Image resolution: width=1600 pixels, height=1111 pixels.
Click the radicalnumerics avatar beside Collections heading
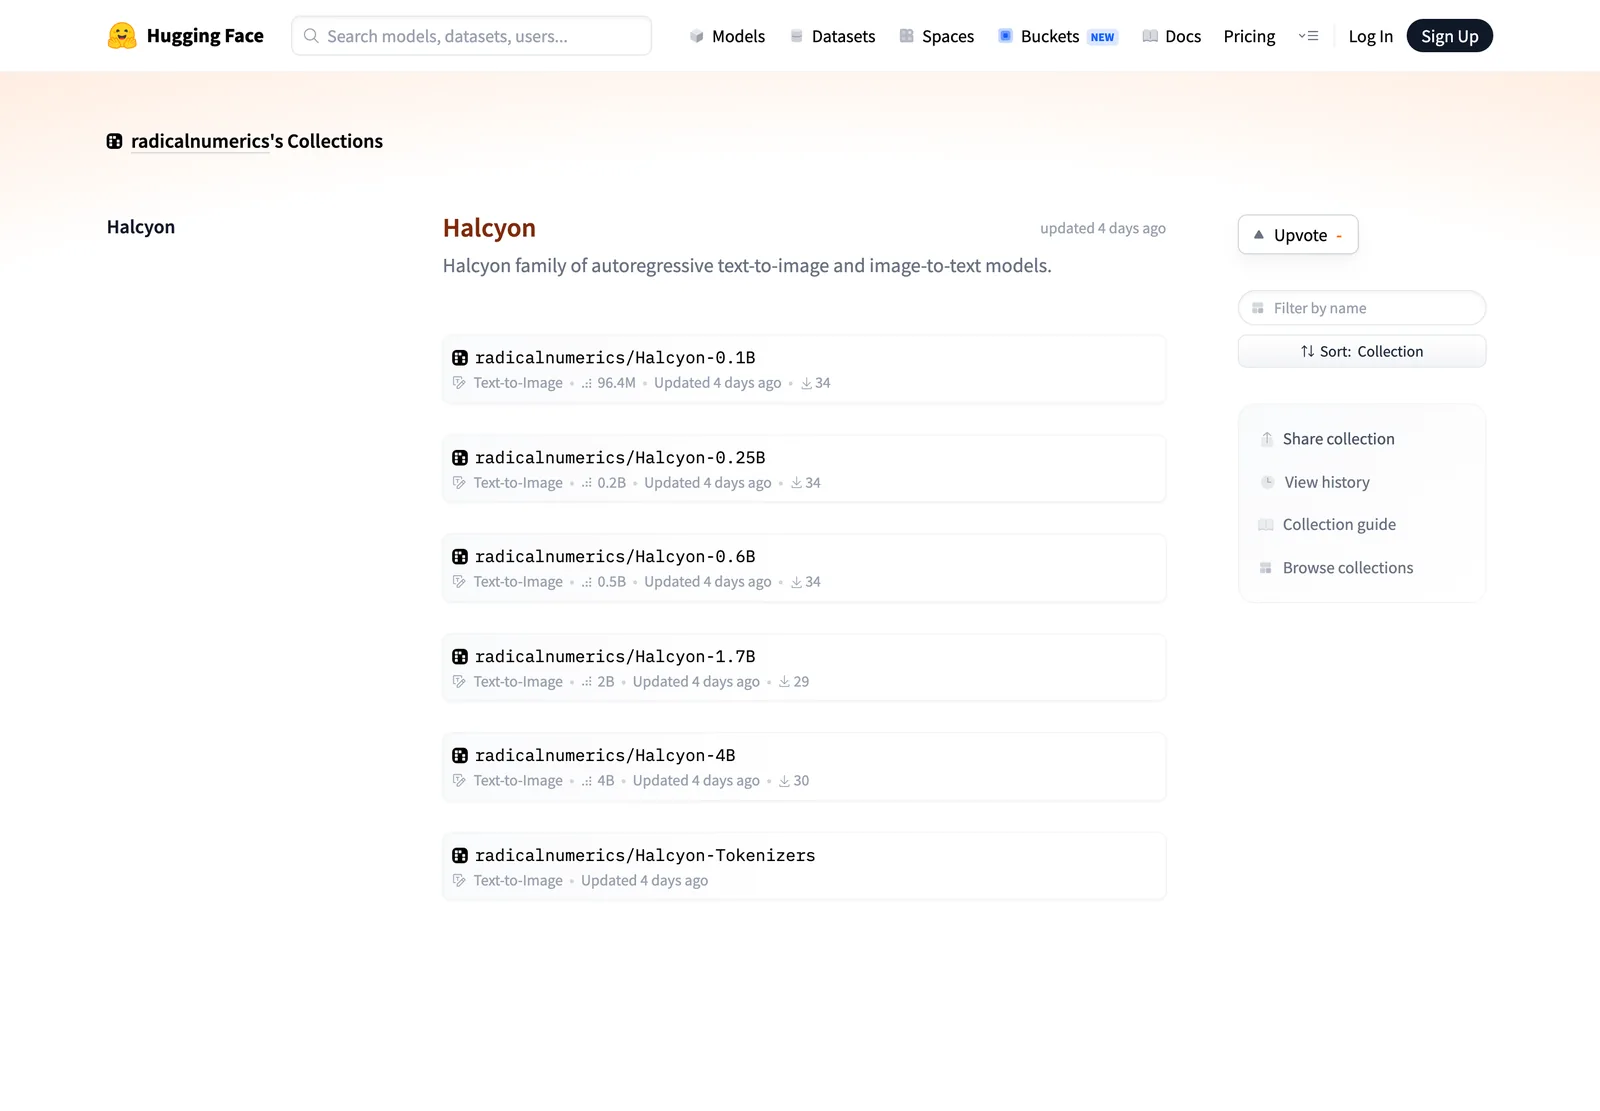[x=115, y=142]
